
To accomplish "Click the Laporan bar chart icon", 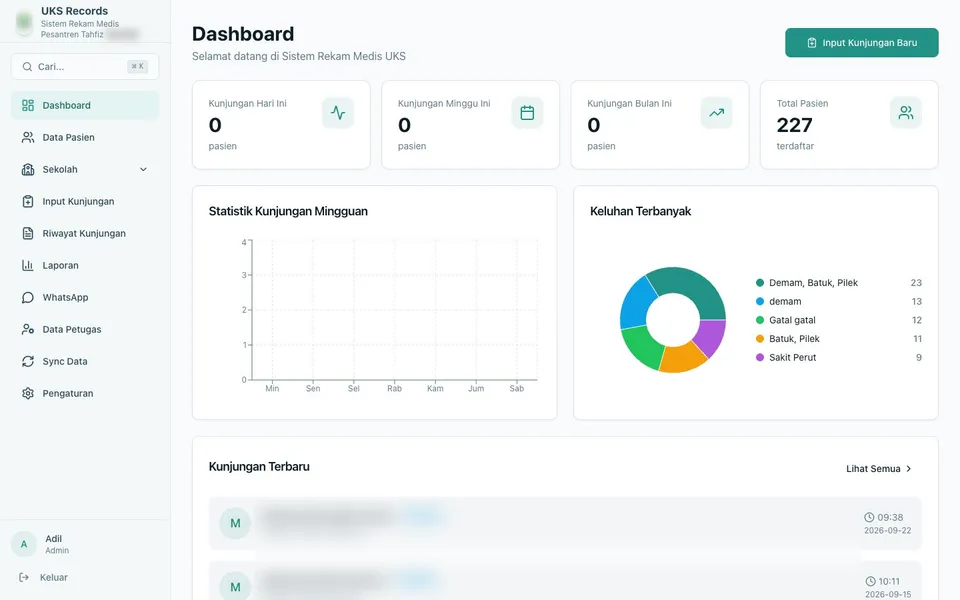I will click(x=28, y=265).
